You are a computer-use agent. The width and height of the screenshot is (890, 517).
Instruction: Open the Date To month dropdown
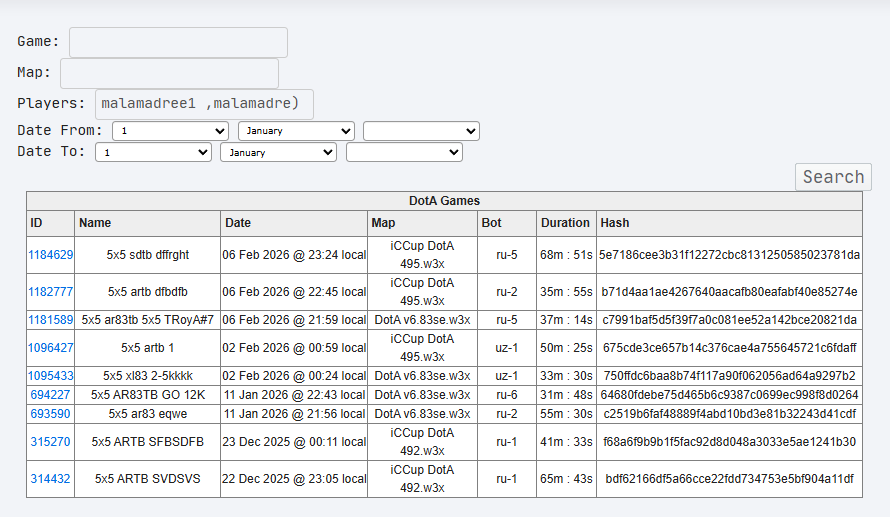[x=278, y=153]
